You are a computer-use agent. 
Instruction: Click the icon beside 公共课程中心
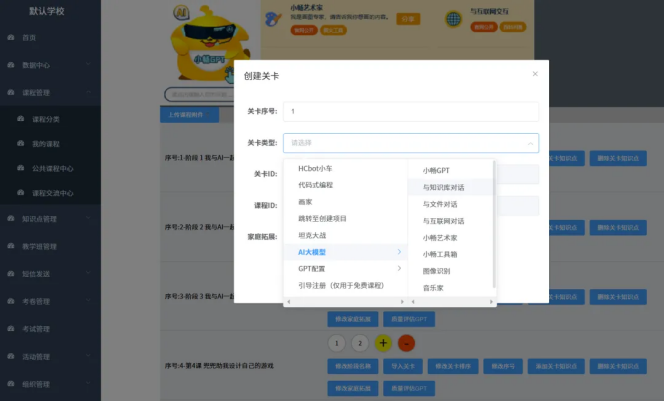[20, 168]
